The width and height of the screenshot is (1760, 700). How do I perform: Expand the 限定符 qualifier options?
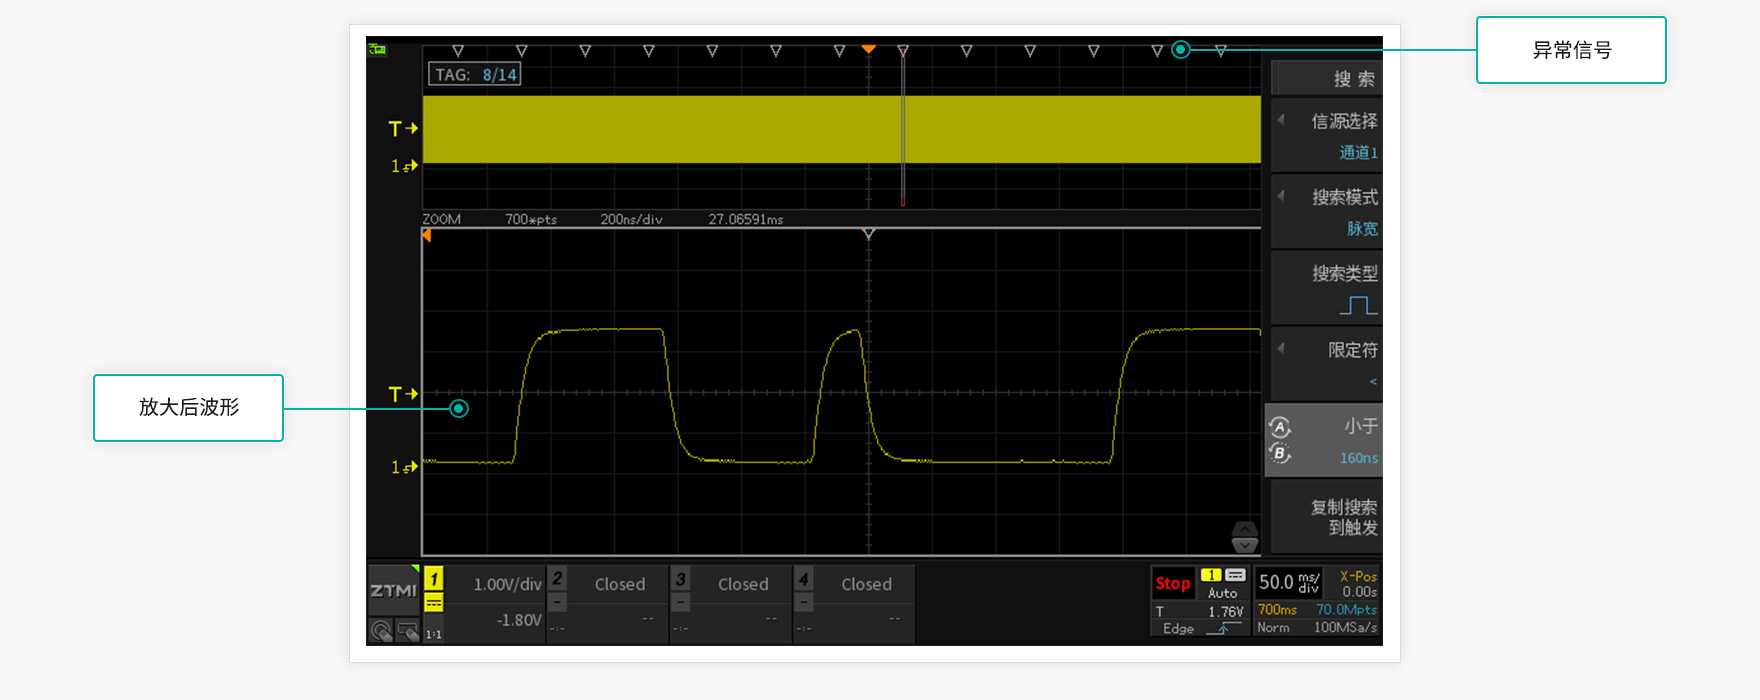(1326, 363)
